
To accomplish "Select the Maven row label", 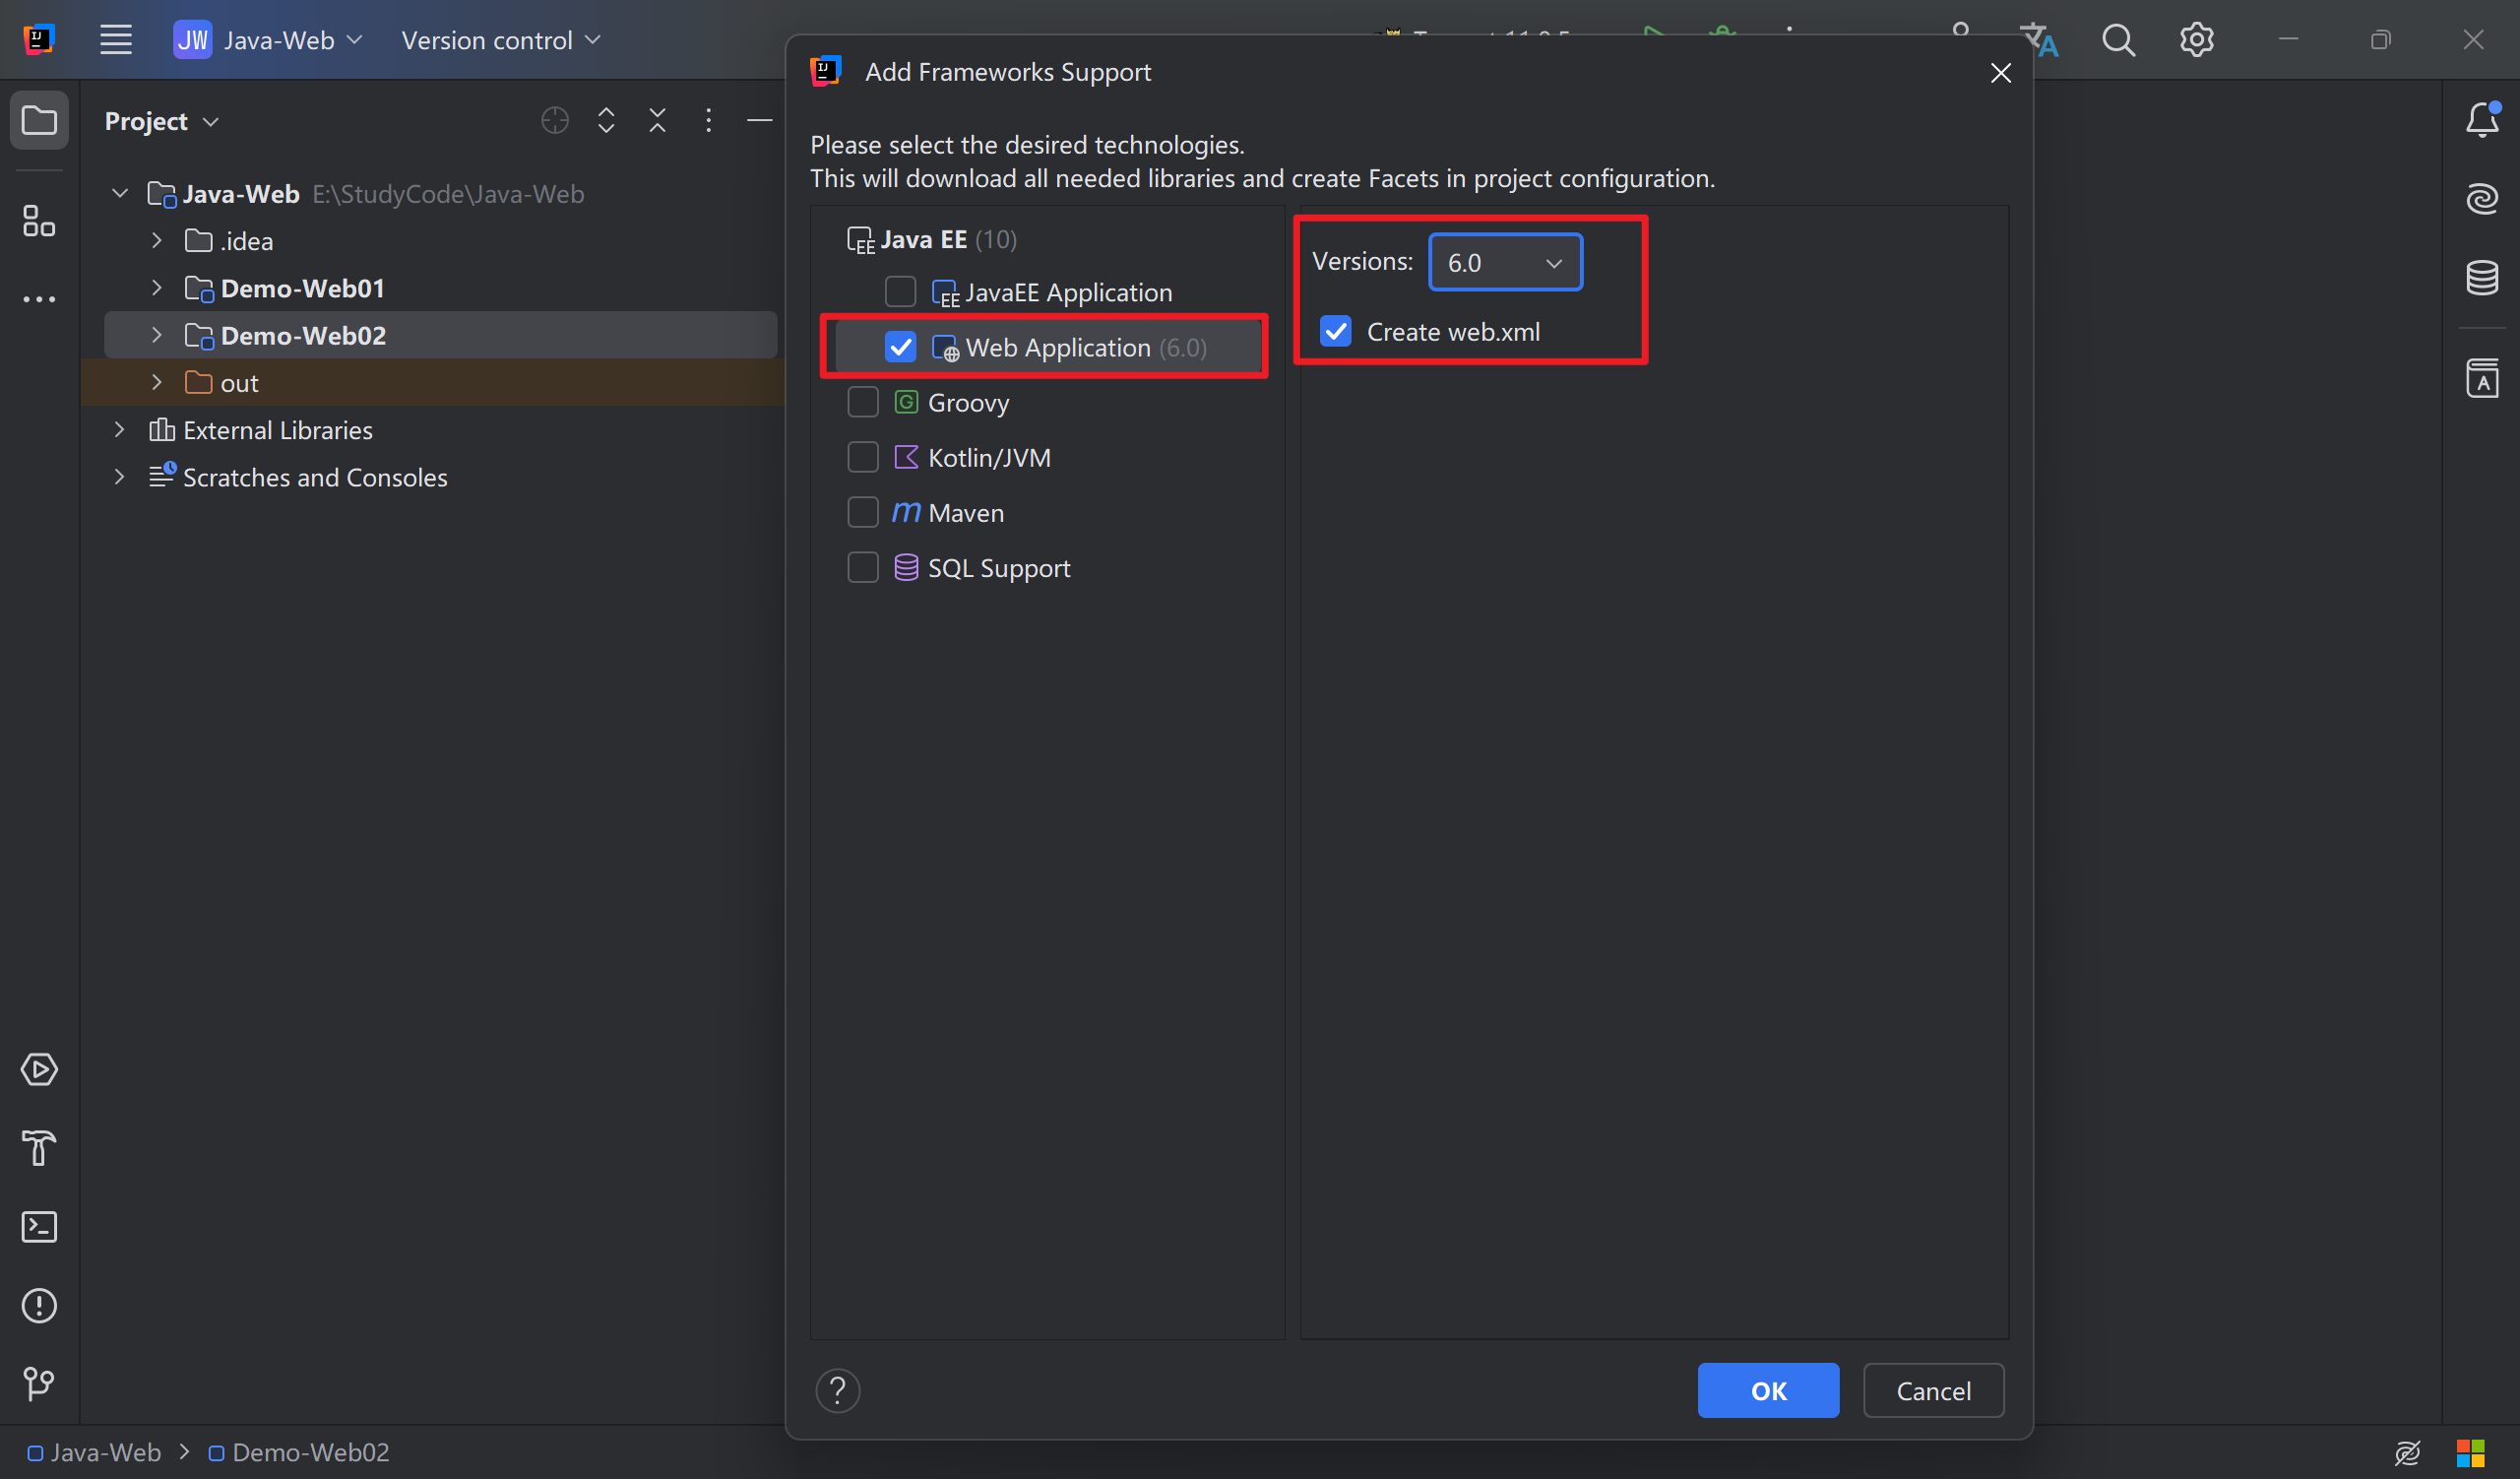I will pyautogui.click(x=965, y=513).
